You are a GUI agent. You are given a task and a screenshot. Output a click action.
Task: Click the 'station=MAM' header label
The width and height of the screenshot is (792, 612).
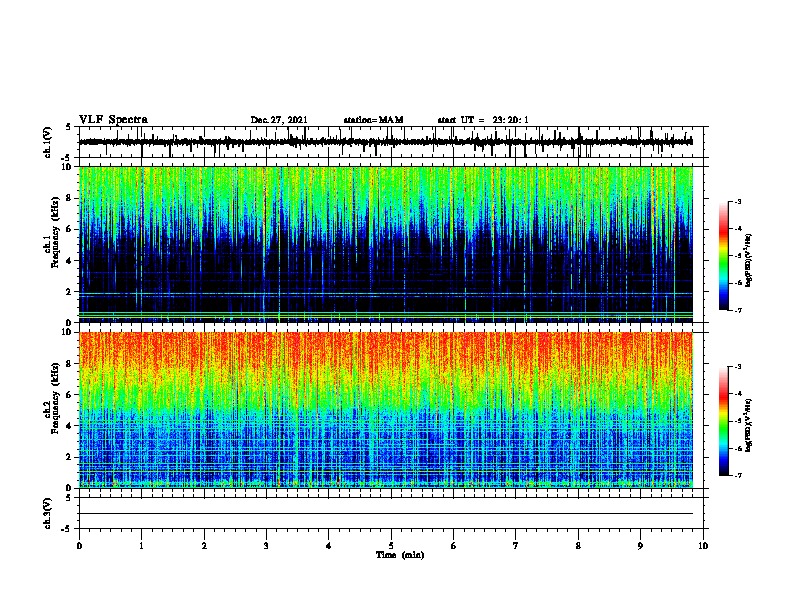pos(373,120)
